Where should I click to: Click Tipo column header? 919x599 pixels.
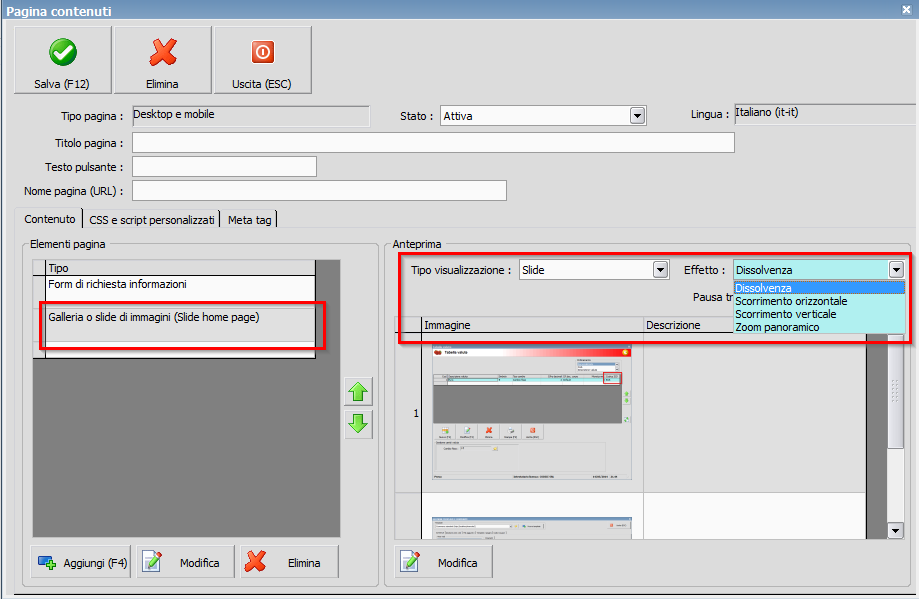[x=181, y=268]
